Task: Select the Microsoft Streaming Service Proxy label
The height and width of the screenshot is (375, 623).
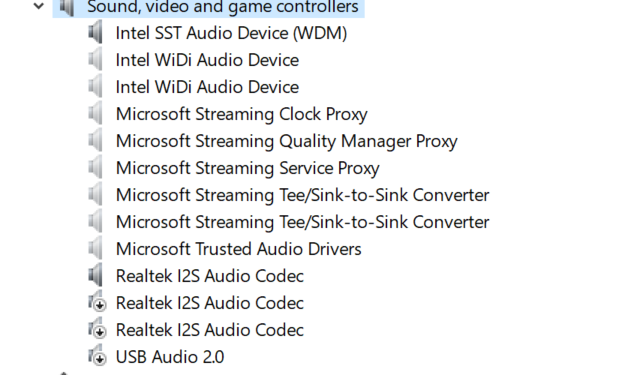Action: [248, 168]
